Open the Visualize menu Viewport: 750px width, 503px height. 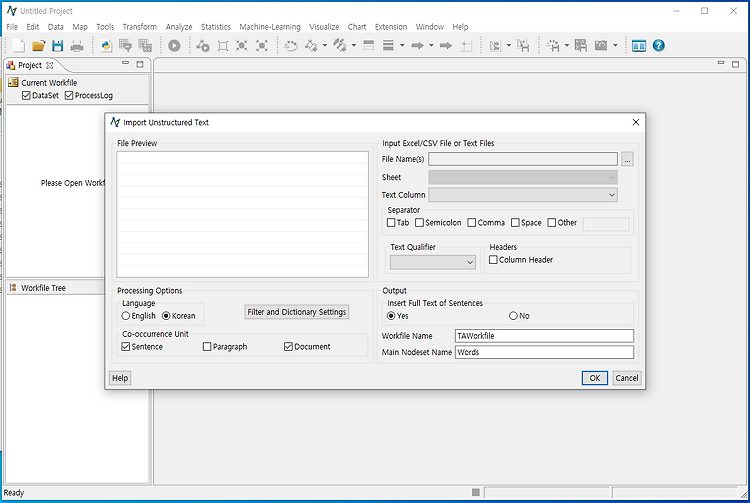[x=324, y=27]
